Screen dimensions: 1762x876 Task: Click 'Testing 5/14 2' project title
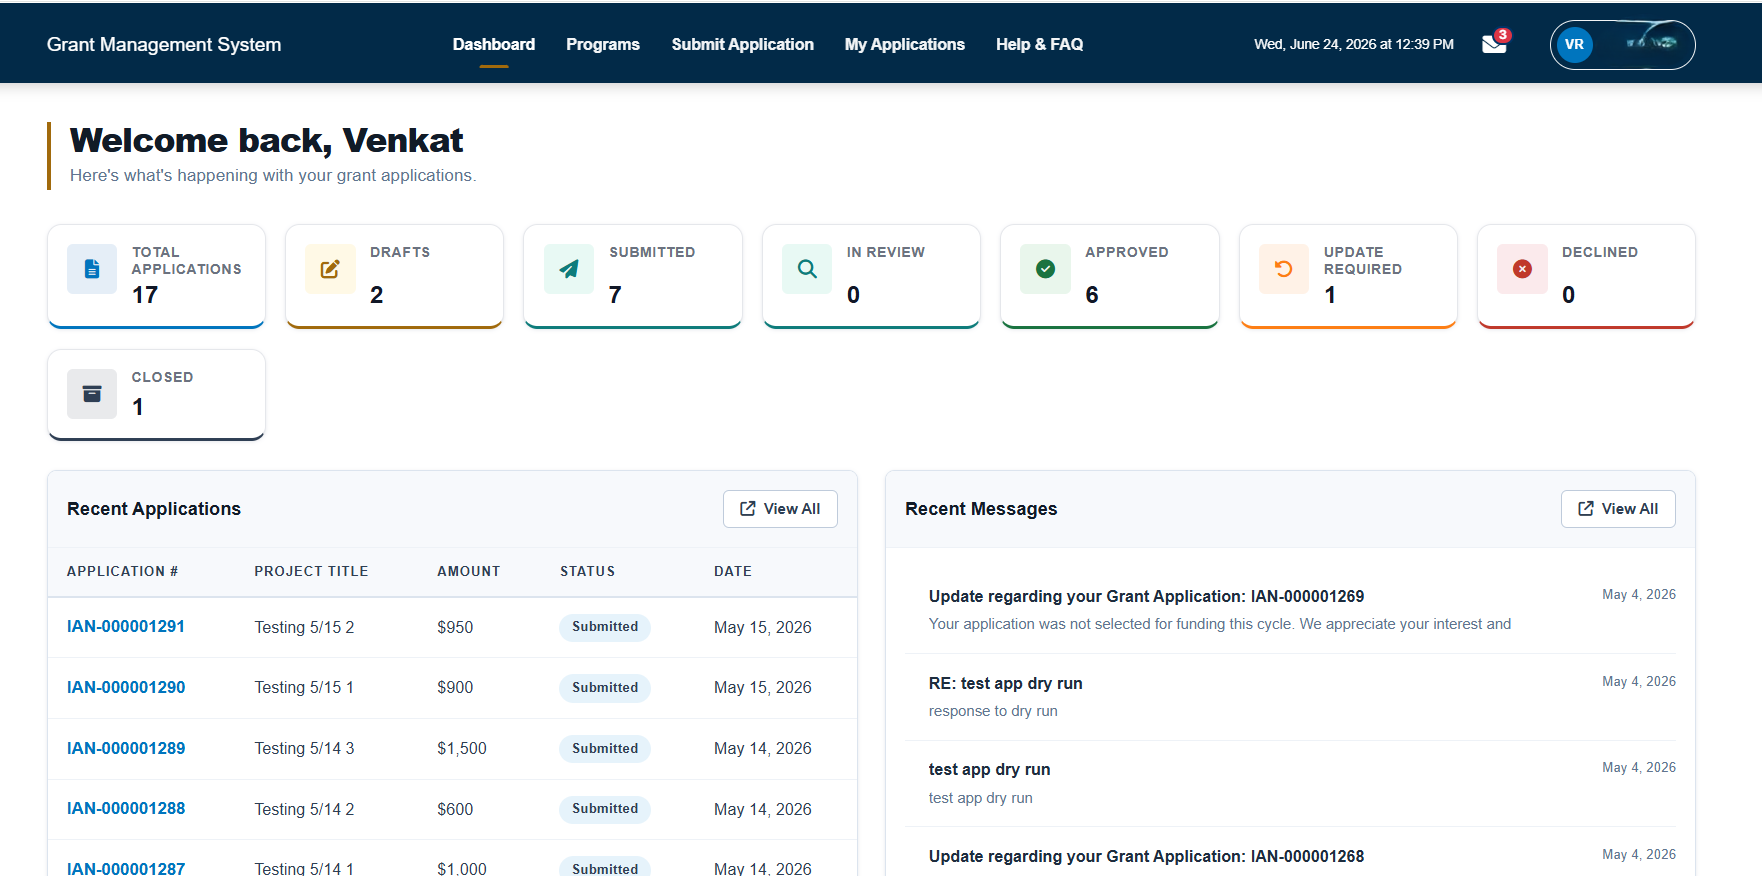coord(304,809)
